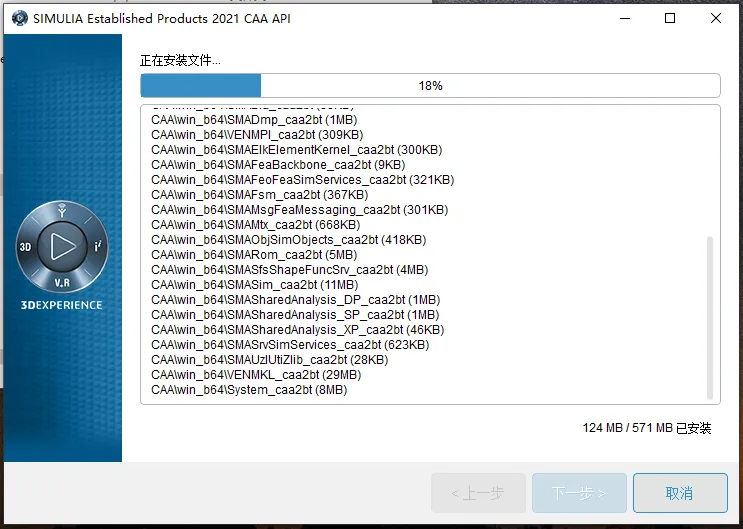
Task: Select the SMASharedAnalysis_DP_caa2bt row
Action: tap(296, 300)
